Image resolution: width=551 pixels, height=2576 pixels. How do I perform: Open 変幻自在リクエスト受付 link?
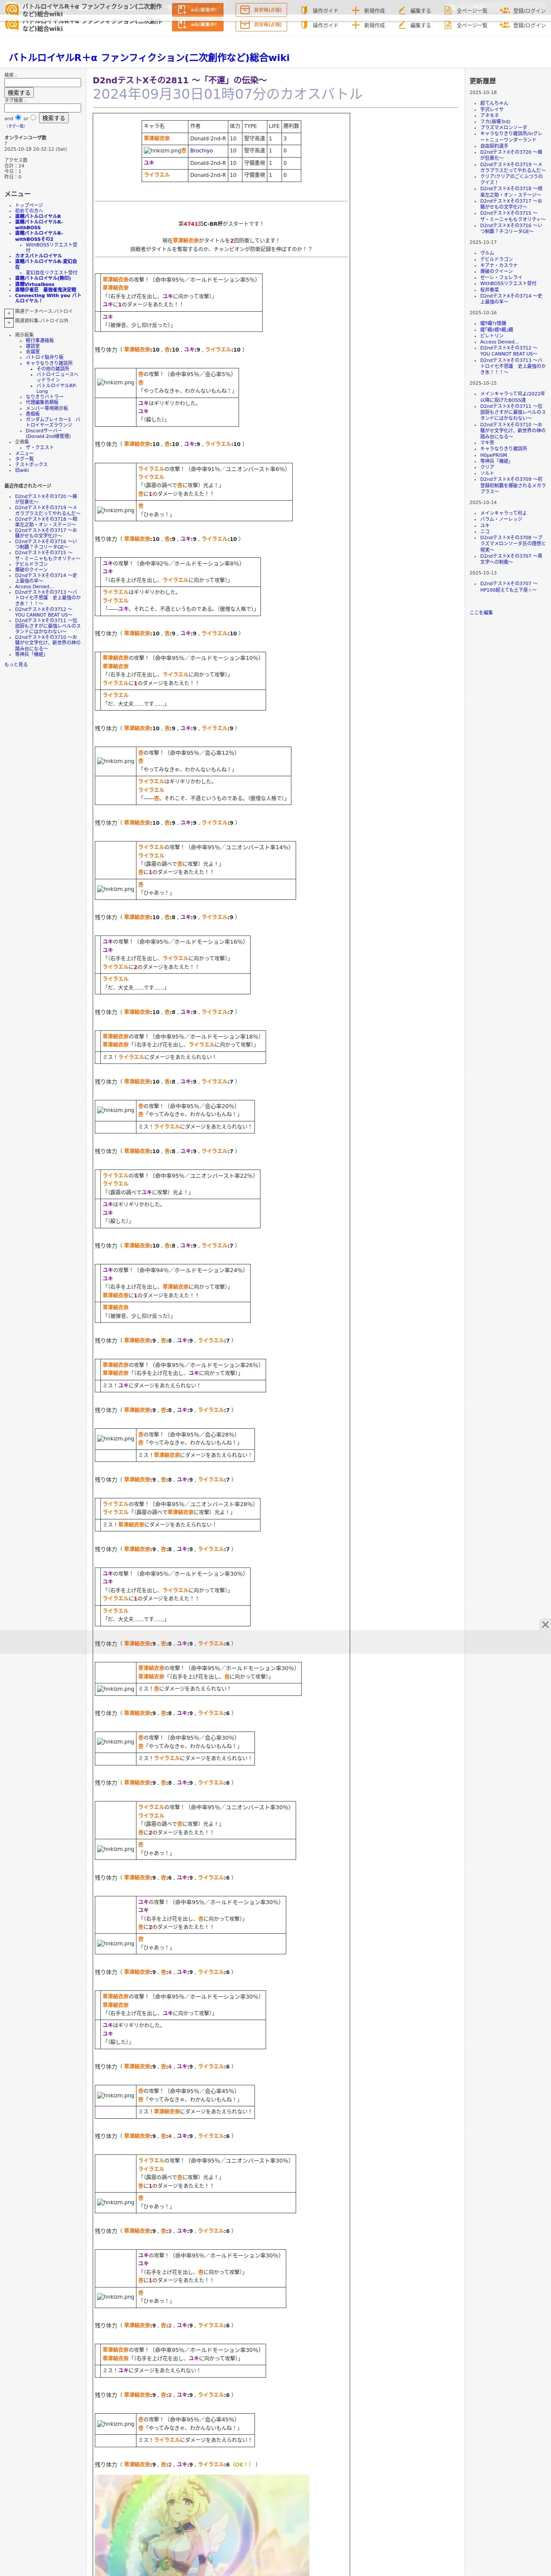click(51, 272)
